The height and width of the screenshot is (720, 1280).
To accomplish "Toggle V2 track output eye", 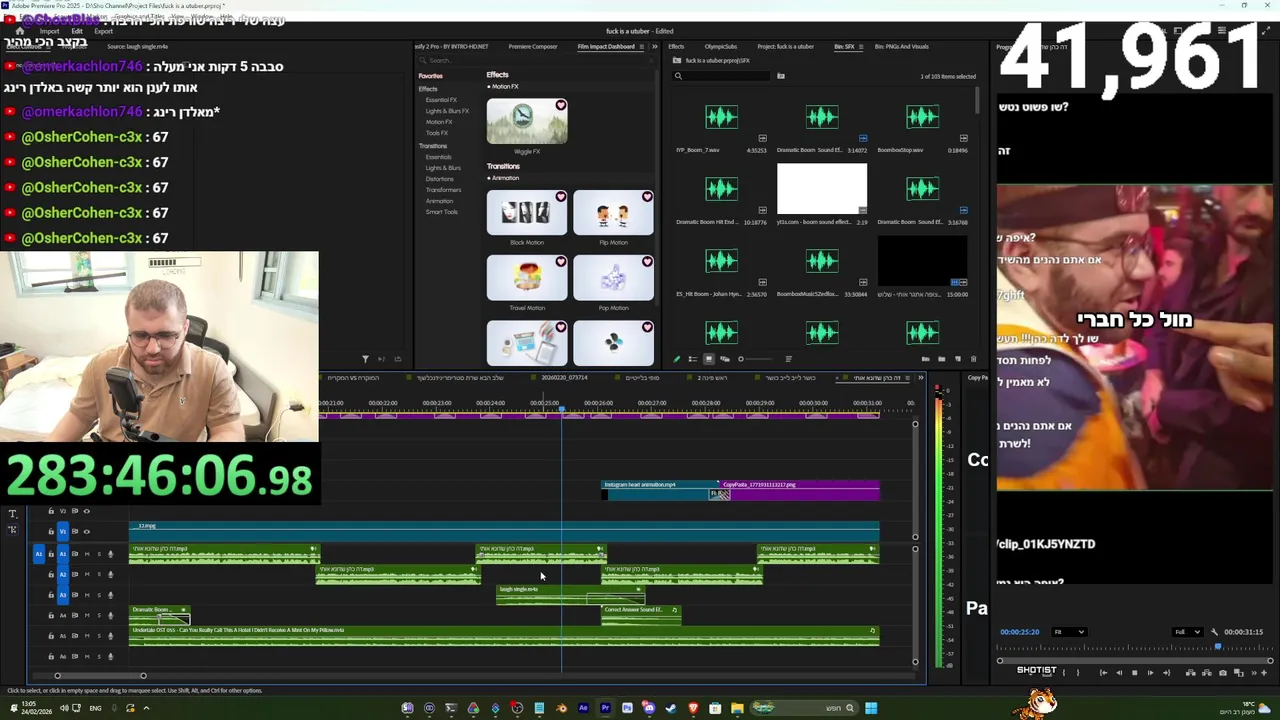I will (x=87, y=511).
